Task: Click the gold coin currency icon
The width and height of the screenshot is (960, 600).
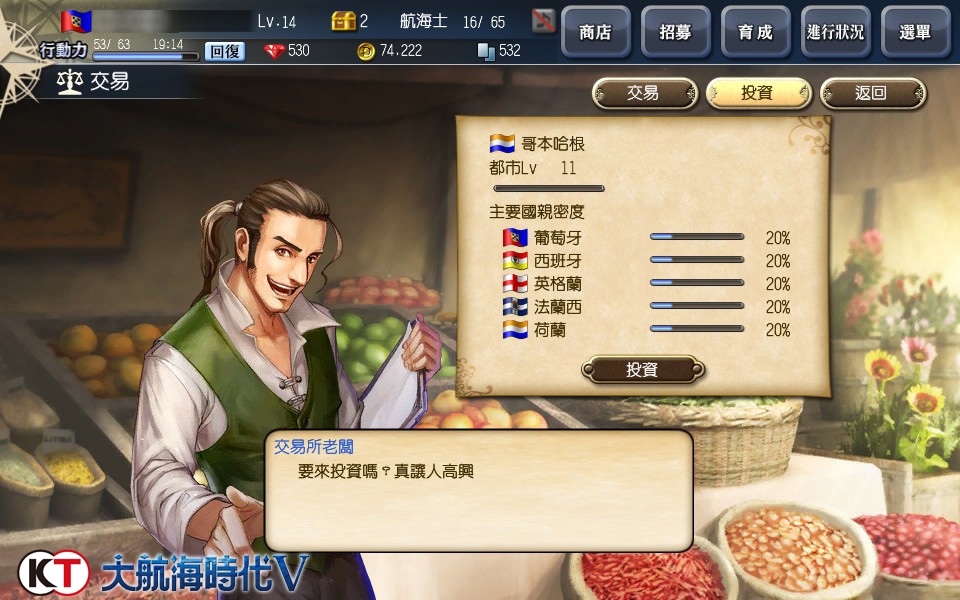Action: [366, 51]
